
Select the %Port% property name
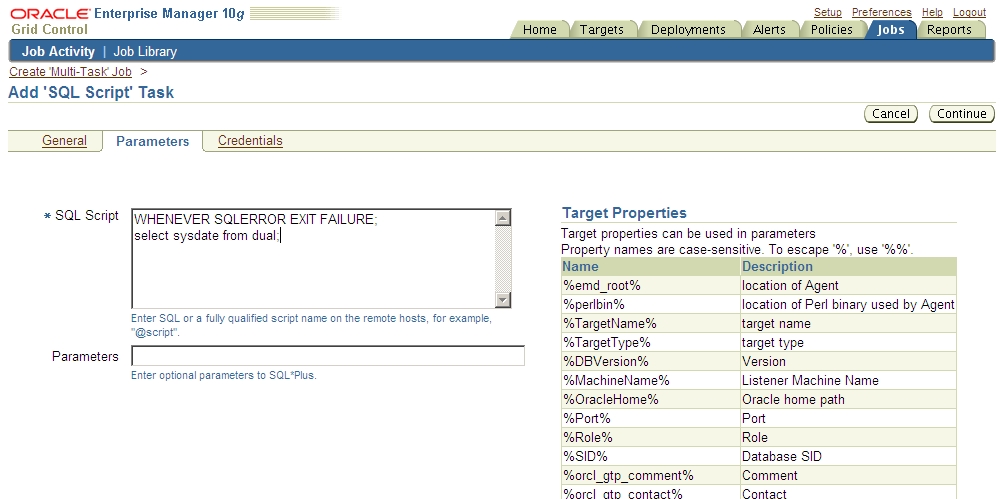click(x=587, y=419)
